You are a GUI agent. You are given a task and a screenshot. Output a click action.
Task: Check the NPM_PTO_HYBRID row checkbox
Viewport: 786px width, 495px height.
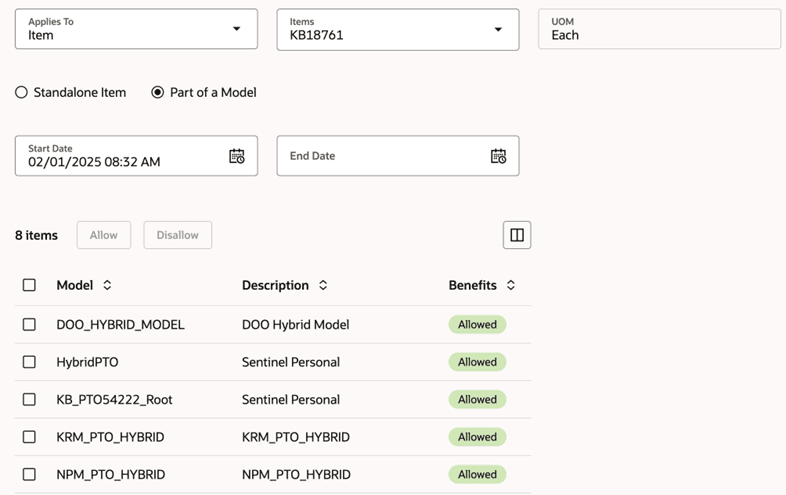tap(29, 474)
